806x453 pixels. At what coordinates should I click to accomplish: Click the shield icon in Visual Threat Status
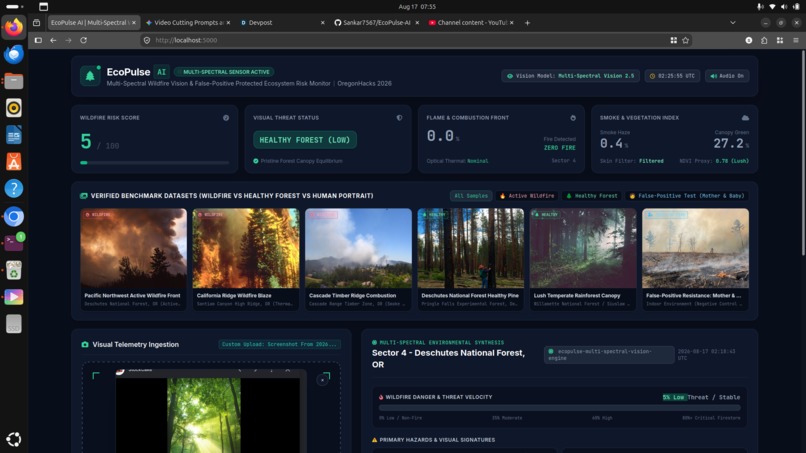pos(399,118)
